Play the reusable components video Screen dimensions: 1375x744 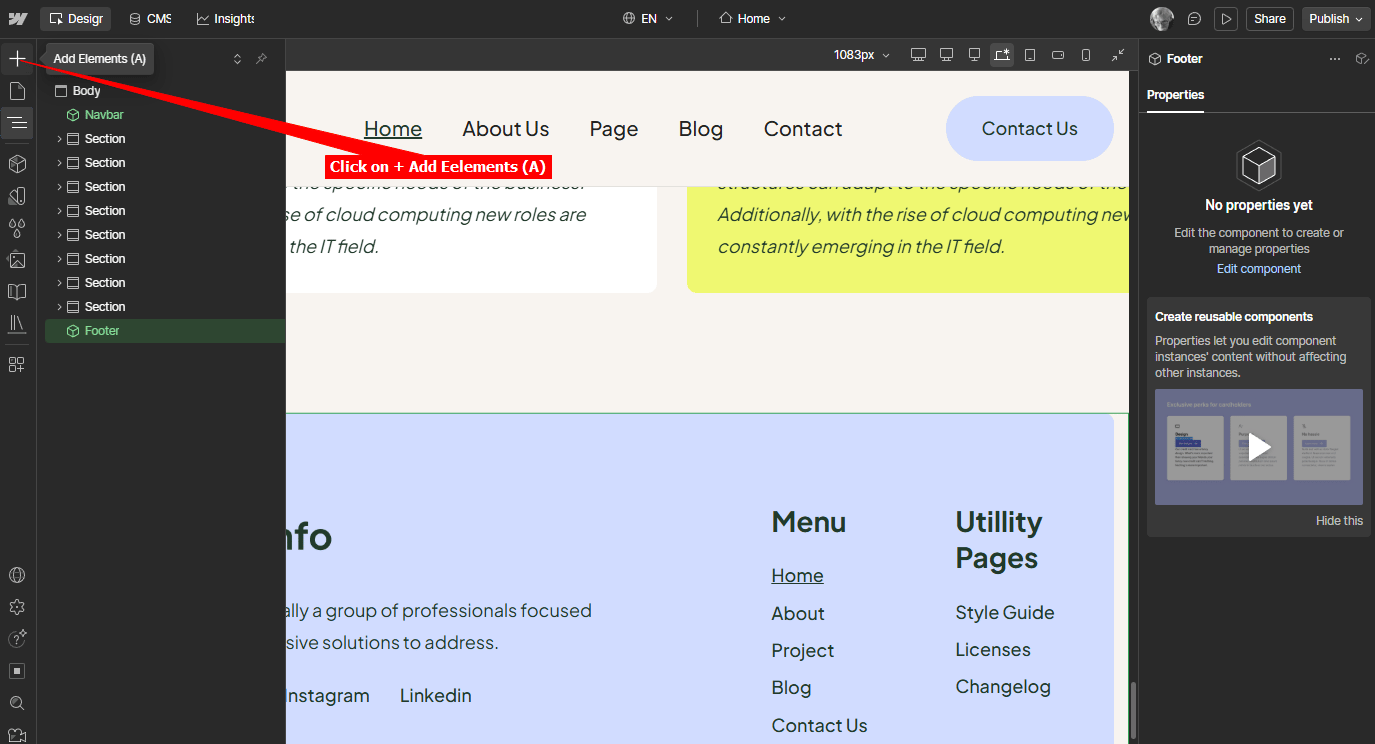pyautogui.click(x=1259, y=447)
